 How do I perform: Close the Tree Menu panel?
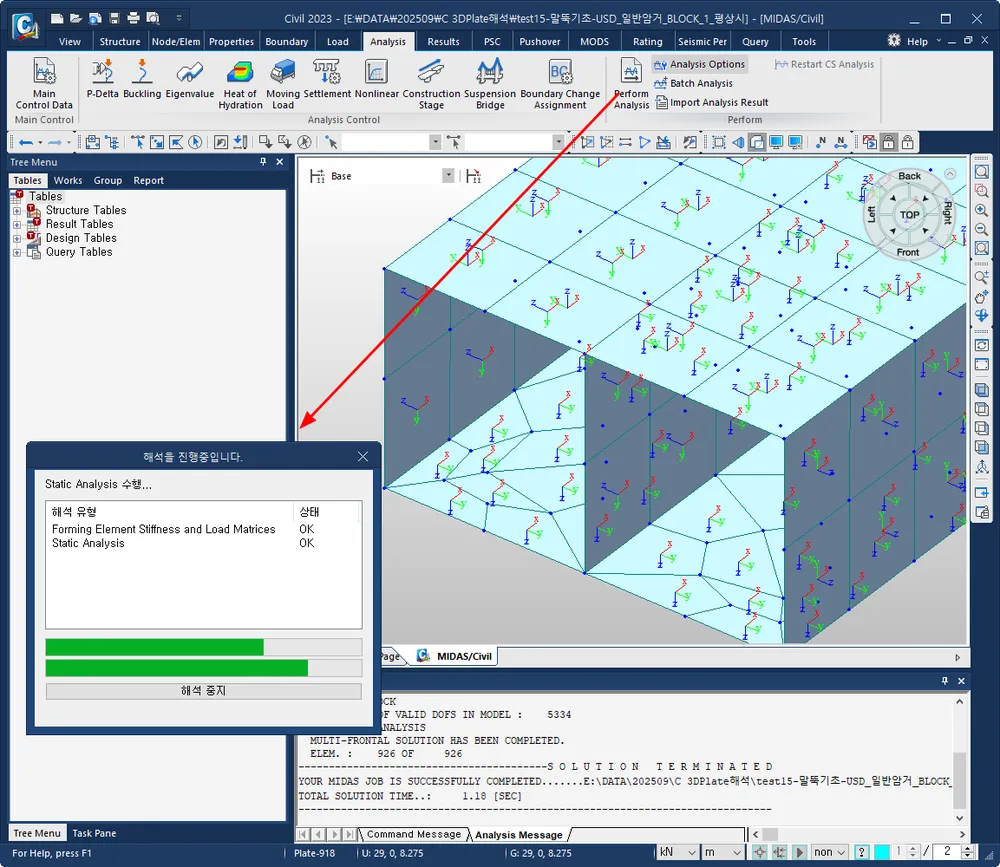click(x=279, y=162)
